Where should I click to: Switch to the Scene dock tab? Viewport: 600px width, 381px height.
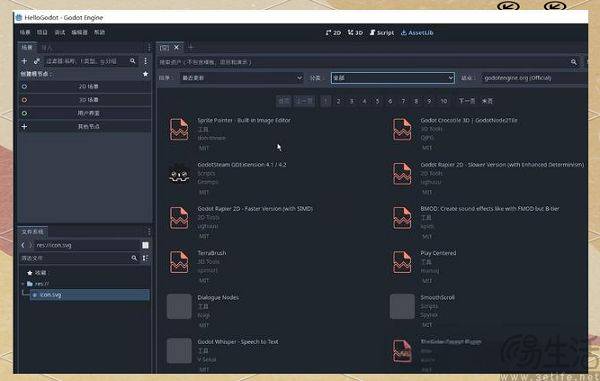click(27, 47)
